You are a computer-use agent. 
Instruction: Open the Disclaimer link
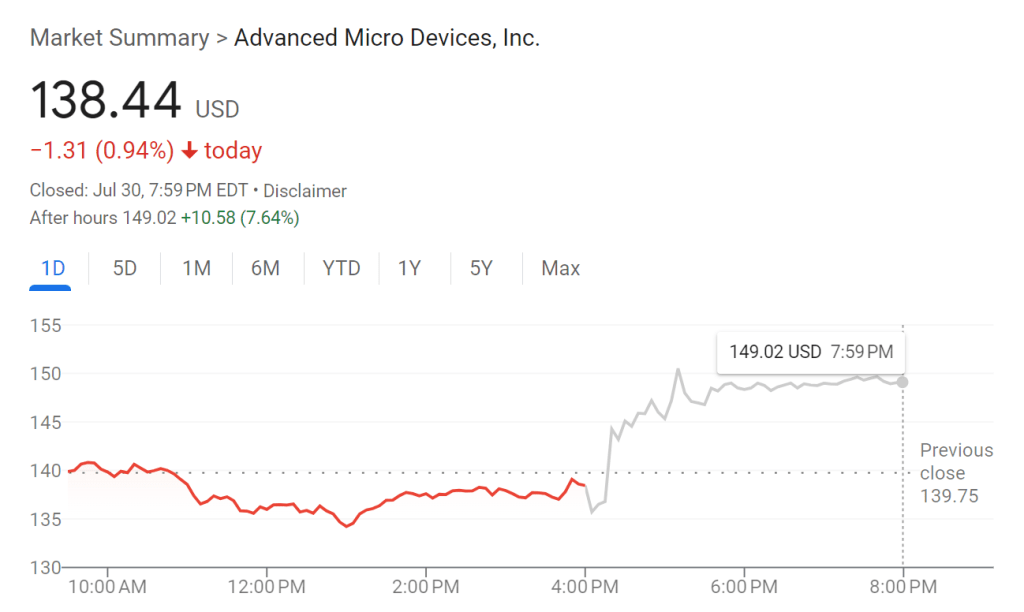[305, 191]
